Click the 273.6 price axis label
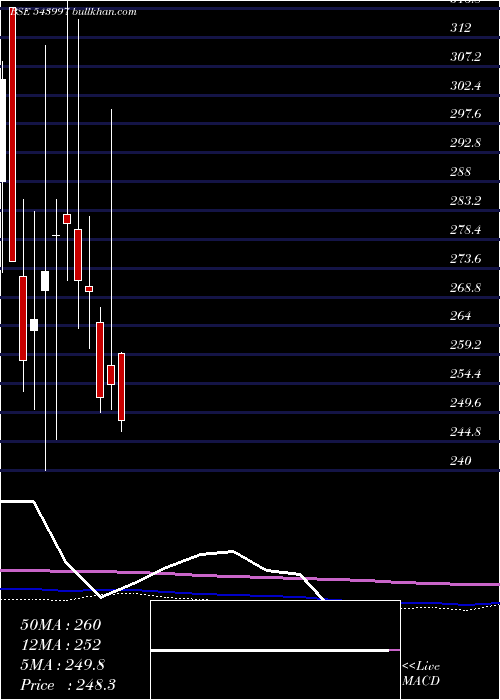Screen dimensions: 500x700 466,258
